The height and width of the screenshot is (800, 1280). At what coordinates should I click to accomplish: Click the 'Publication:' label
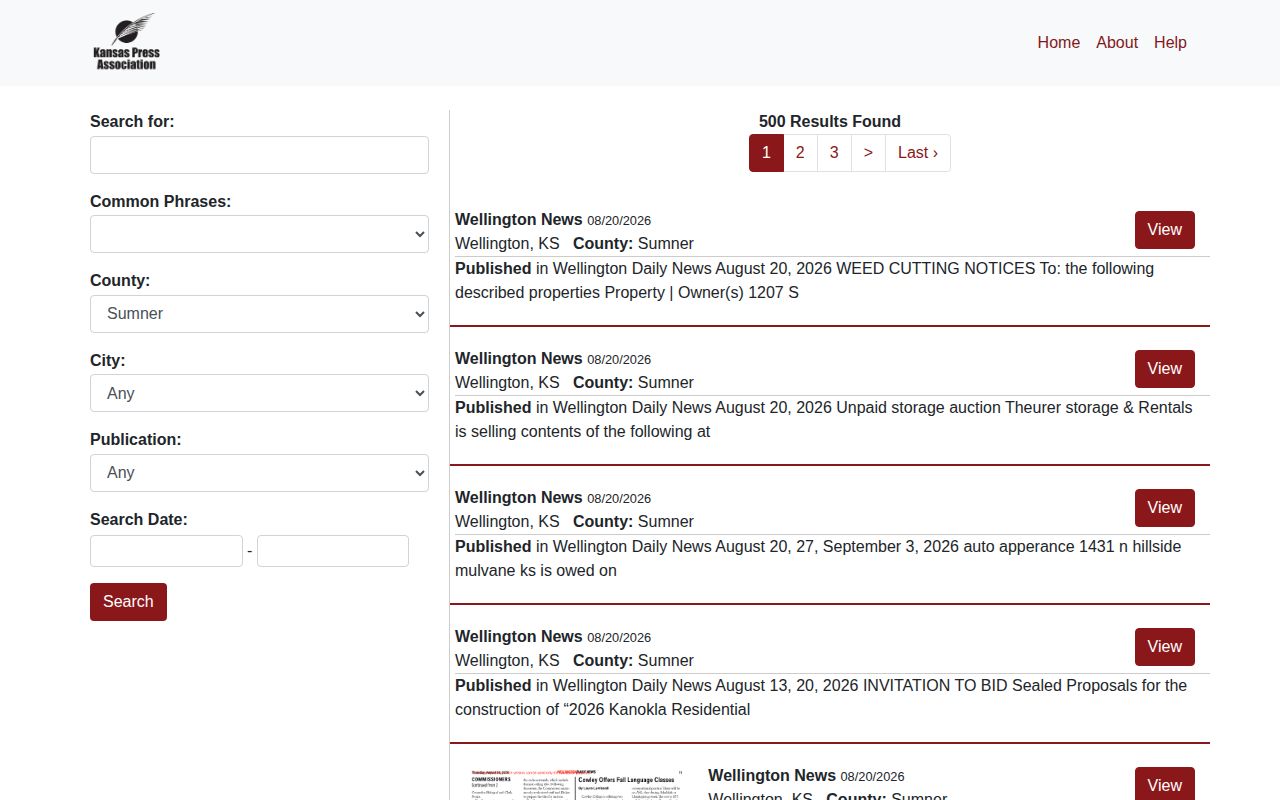pyautogui.click(x=136, y=439)
